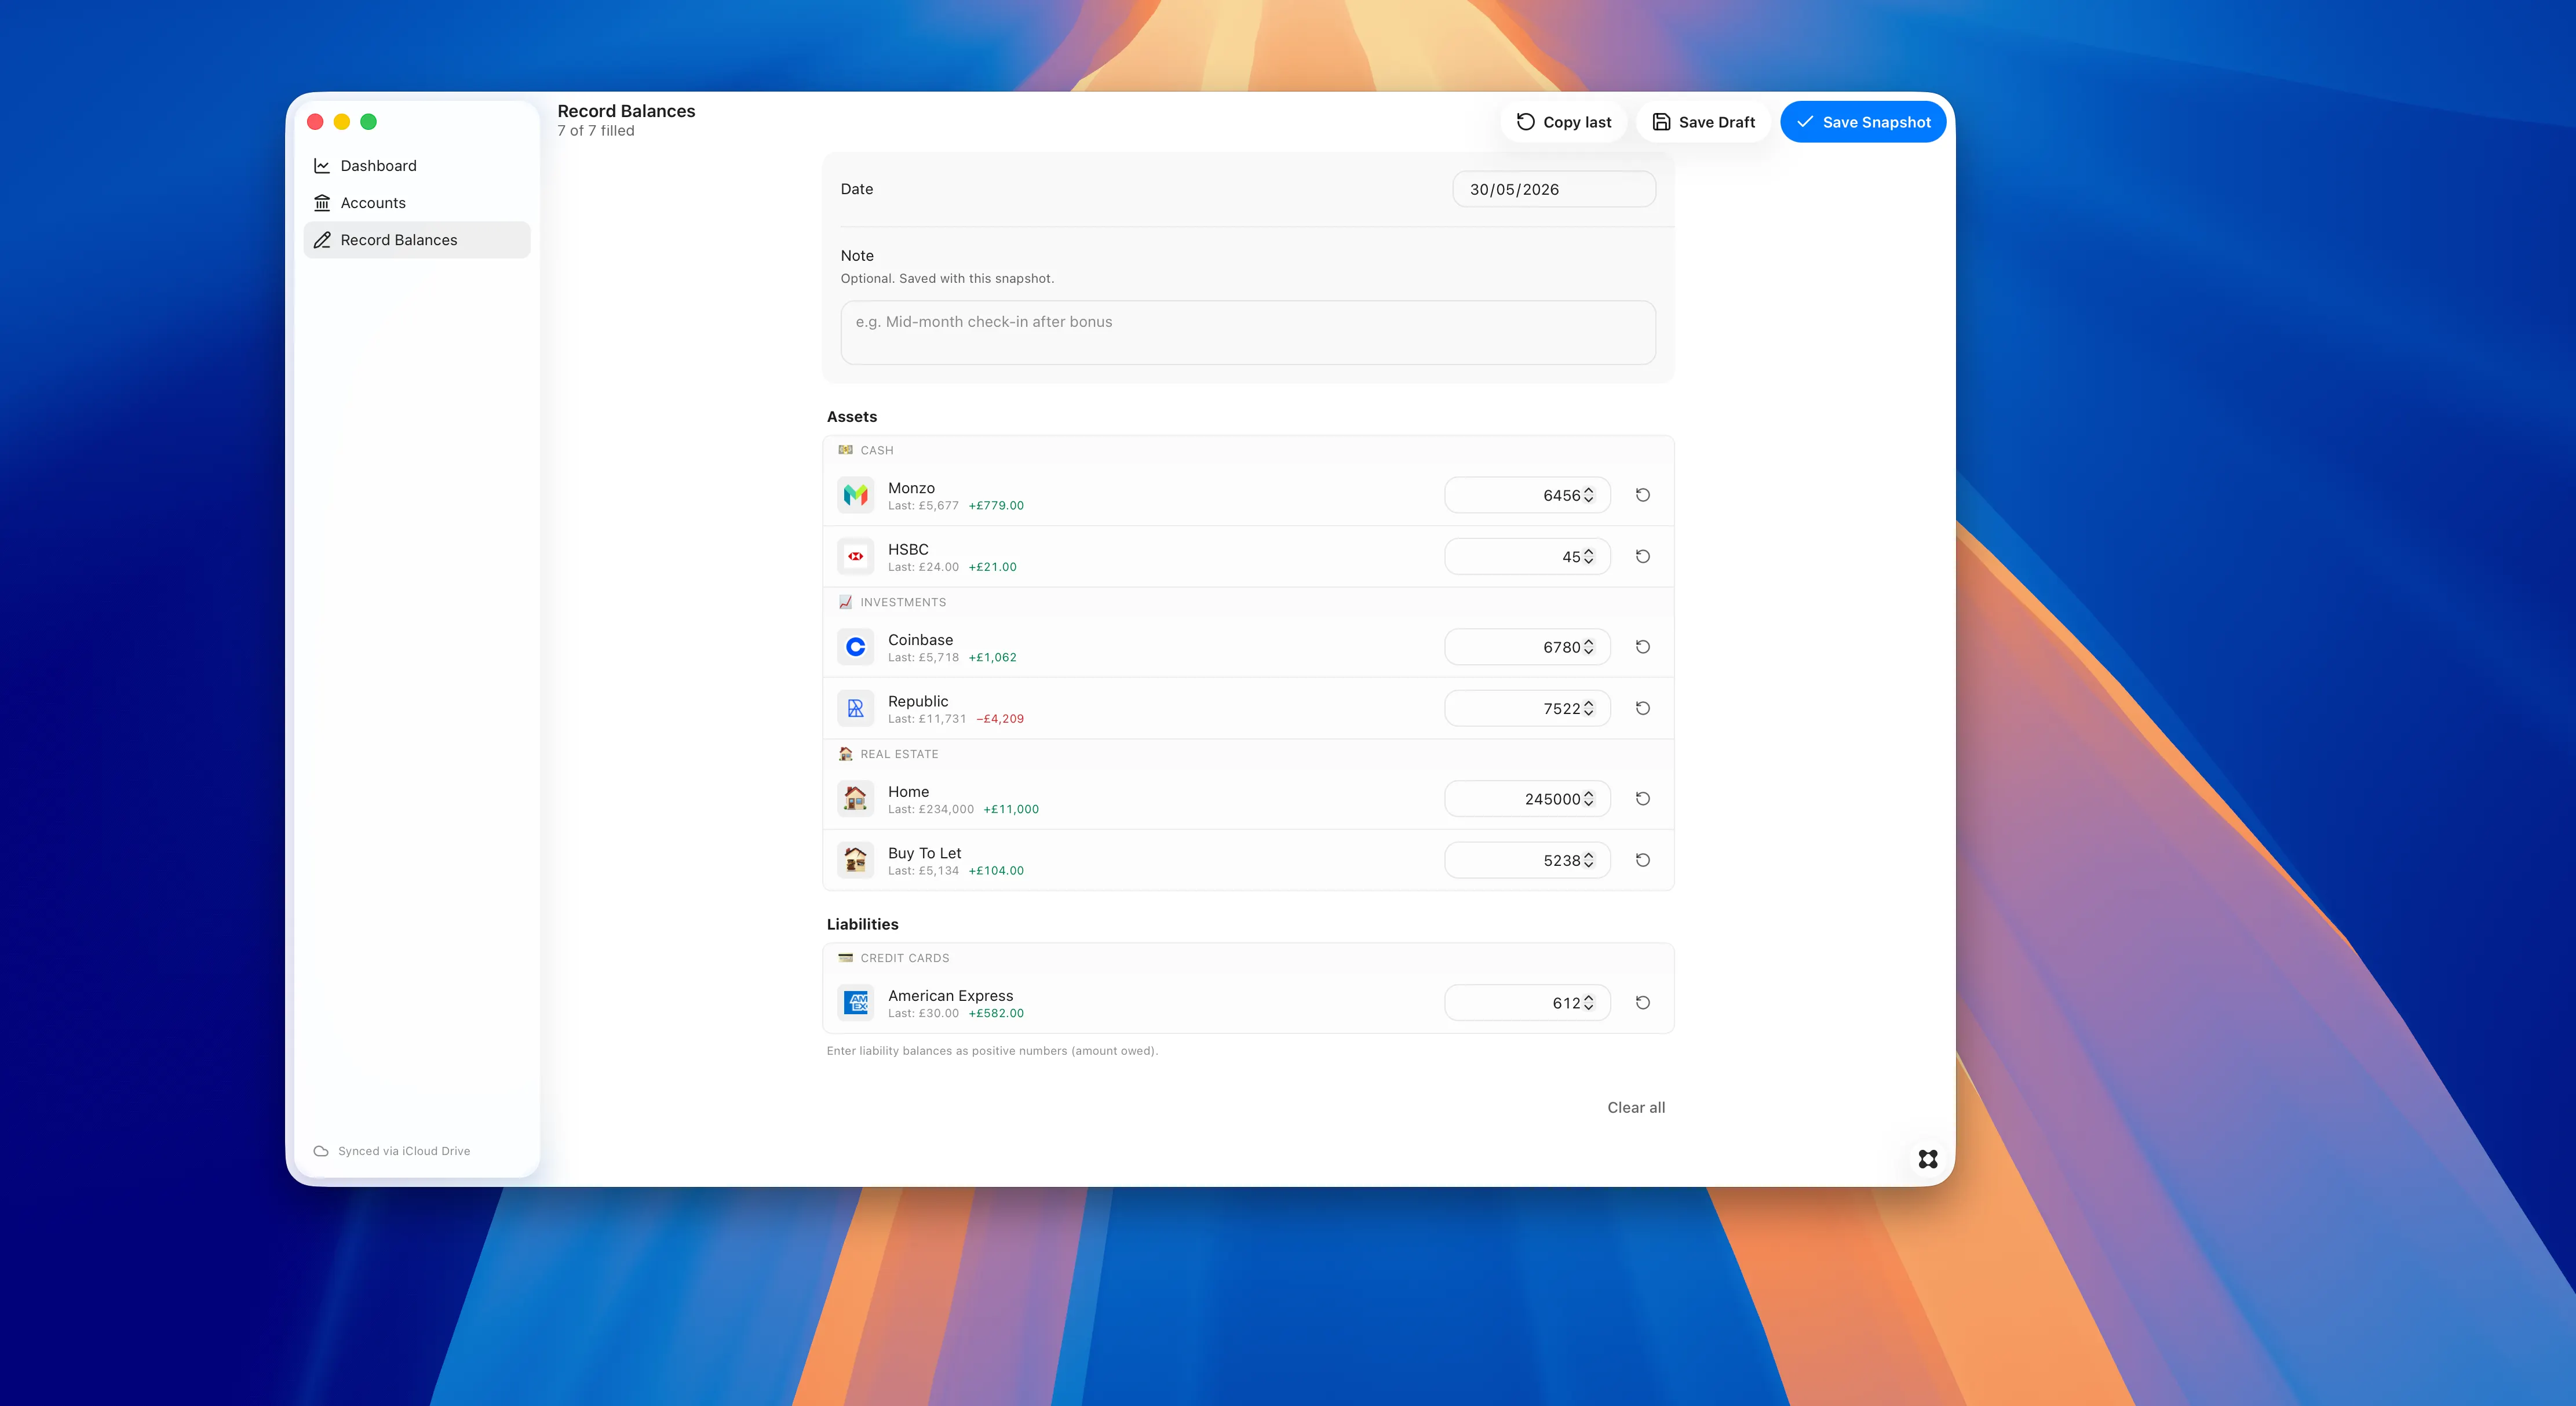Screen dimensions: 2576x1406
Task: Reset Coinbase balance with revert icon
Action: (x=1643, y=647)
